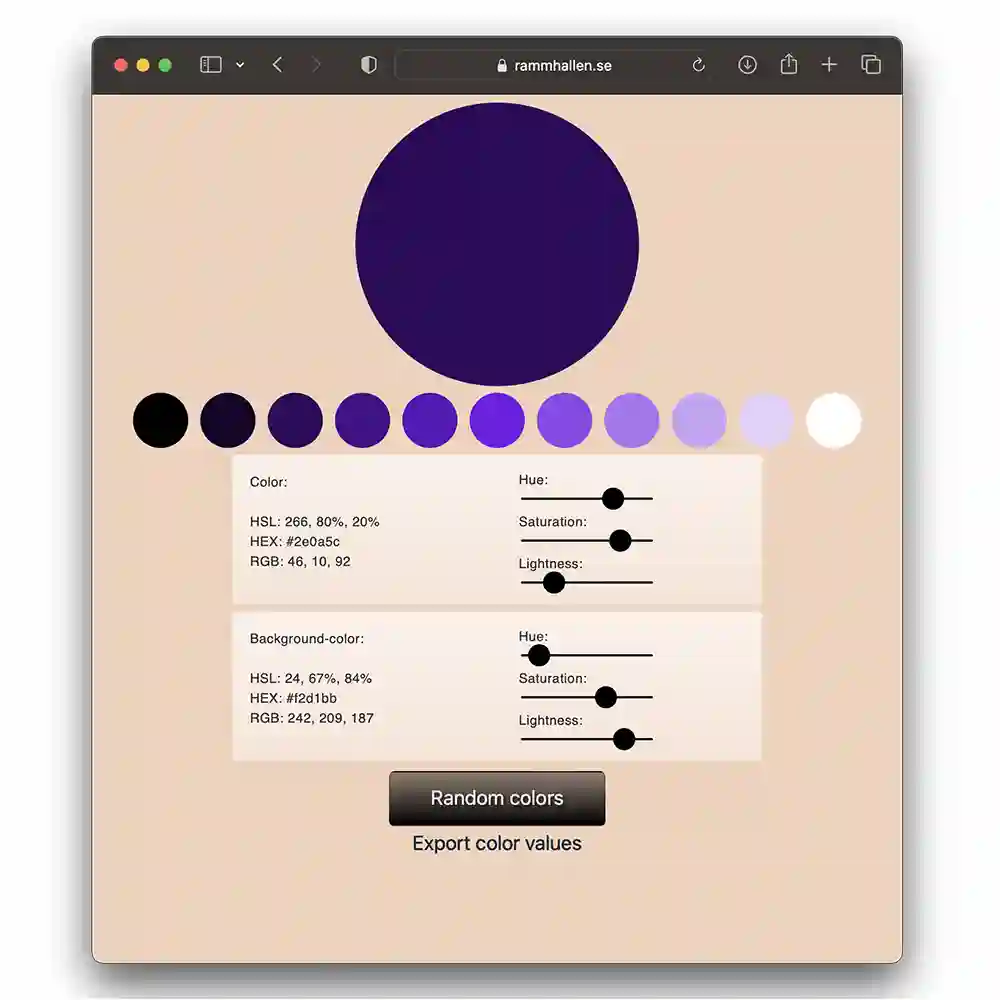The height and width of the screenshot is (1000, 1000).
Task: Open the share sheet icon
Action: [x=789, y=64]
